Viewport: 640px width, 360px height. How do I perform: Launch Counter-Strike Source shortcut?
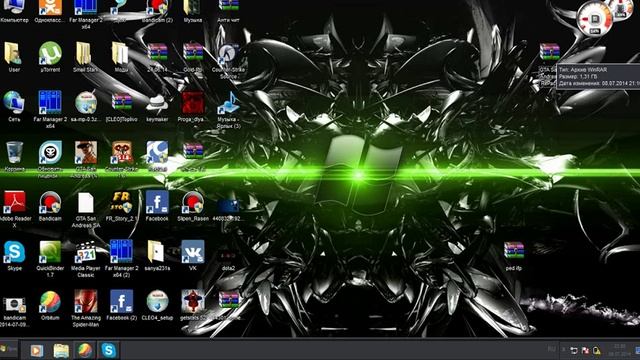(x=228, y=55)
